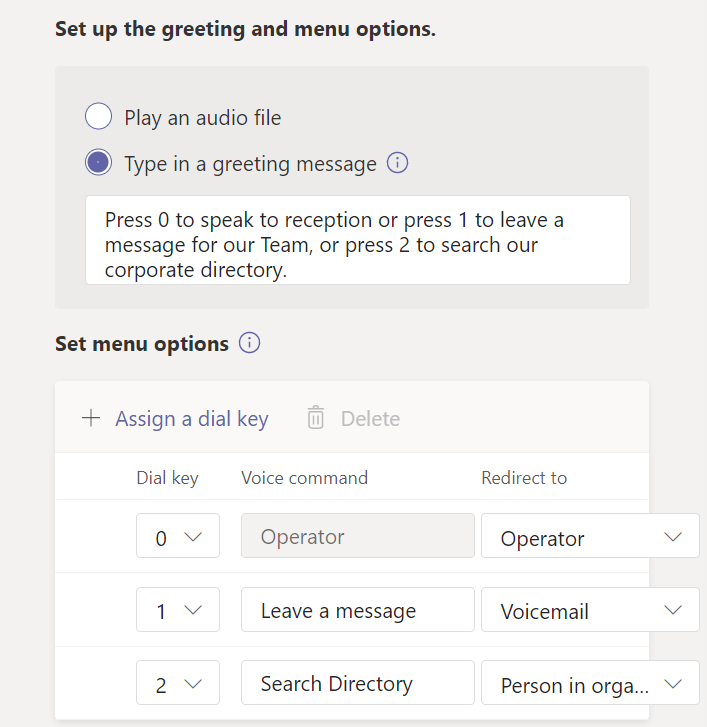The image size is (707, 727).
Task: Click the plus icon to add dial key
Action: click(x=91, y=418)
